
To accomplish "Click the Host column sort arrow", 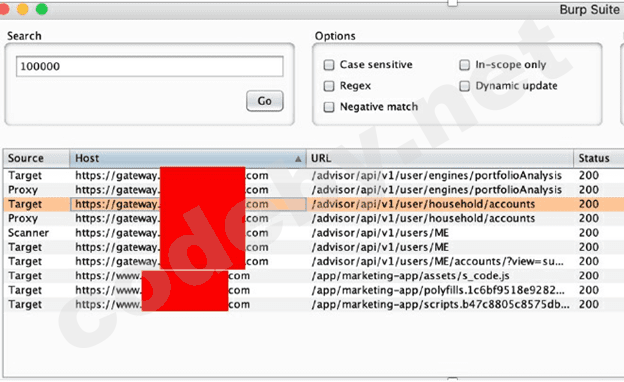I will point(298,159).
